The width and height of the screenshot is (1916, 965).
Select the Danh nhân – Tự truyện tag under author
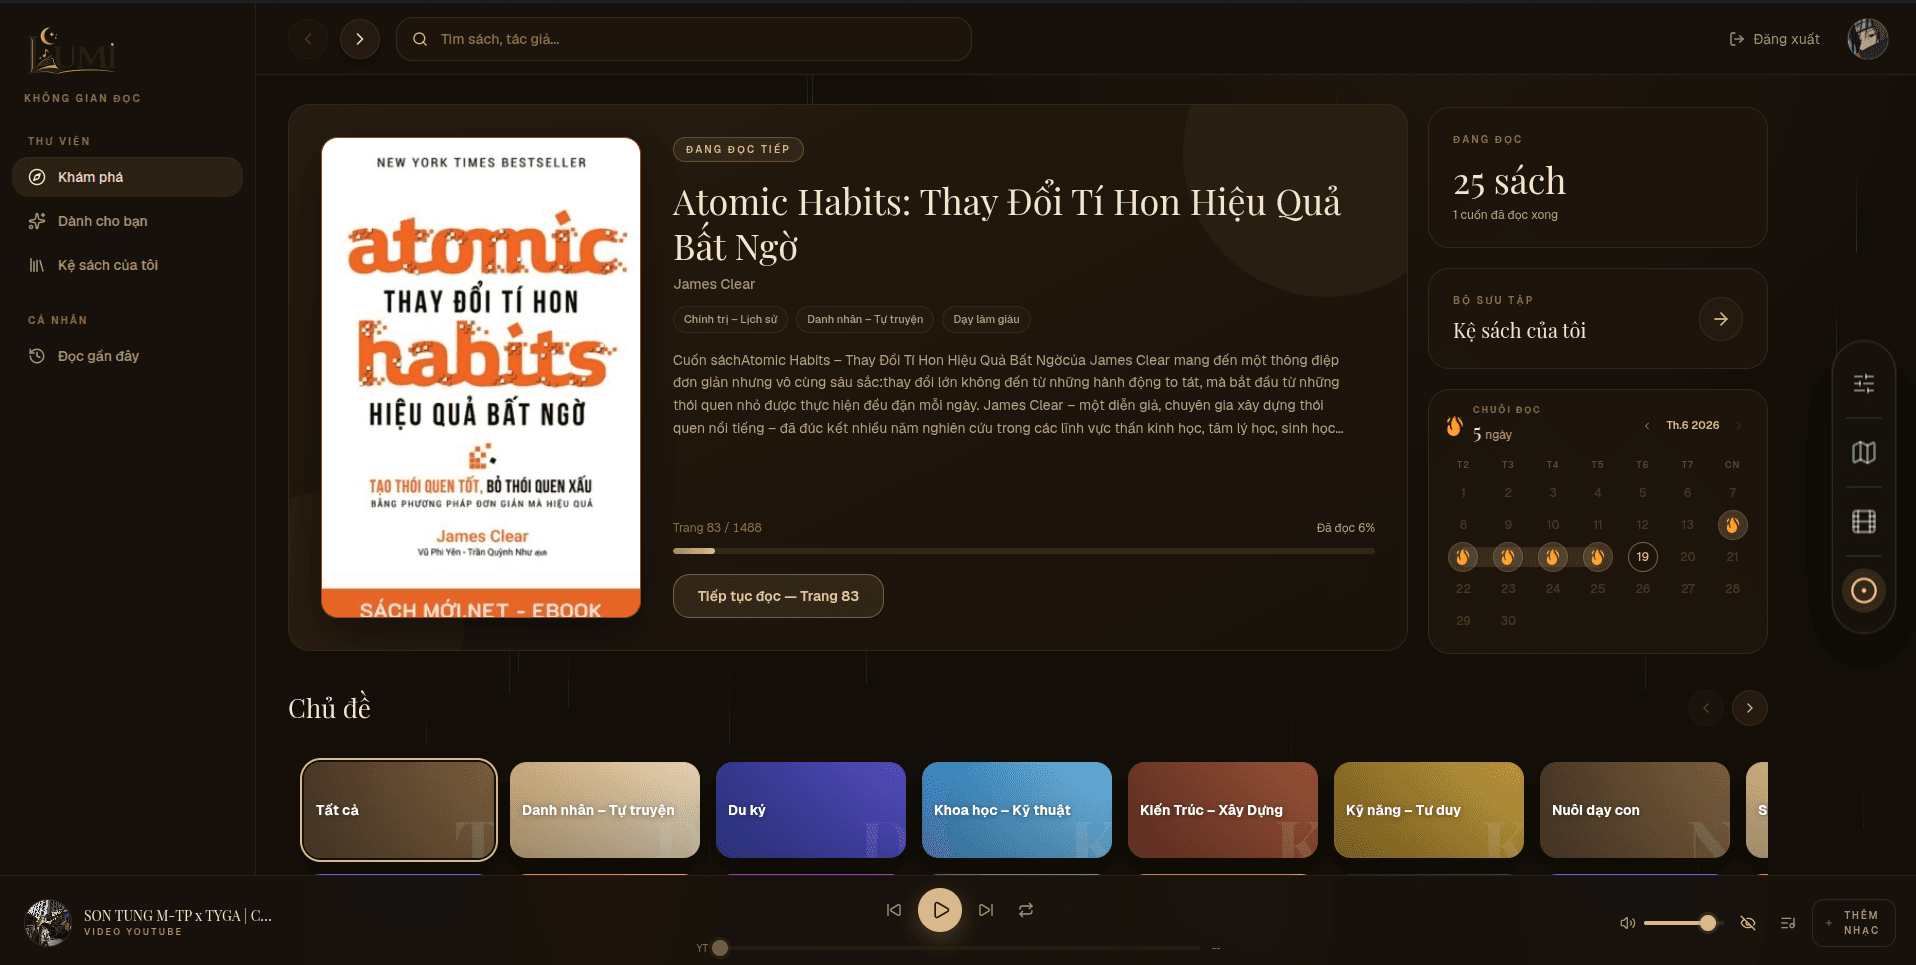pos(865,320)
